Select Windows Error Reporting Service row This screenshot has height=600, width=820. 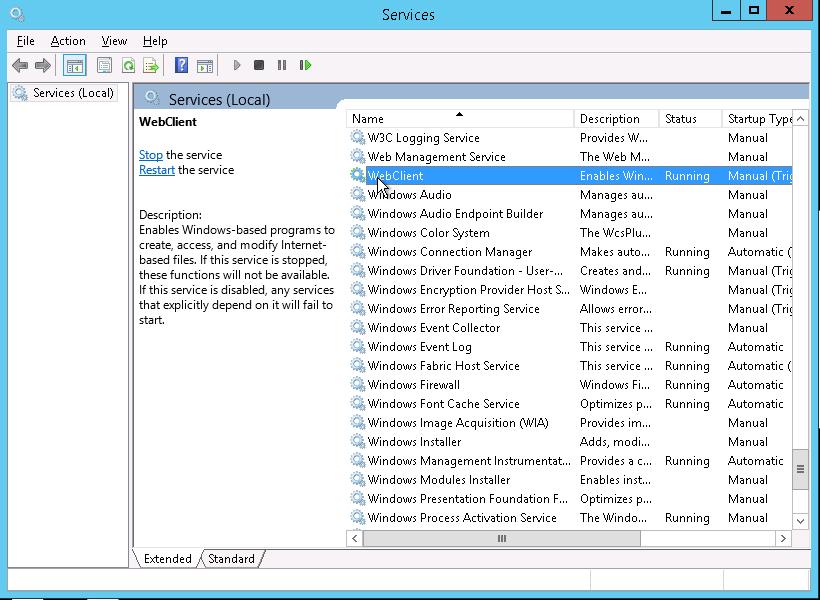570,309
